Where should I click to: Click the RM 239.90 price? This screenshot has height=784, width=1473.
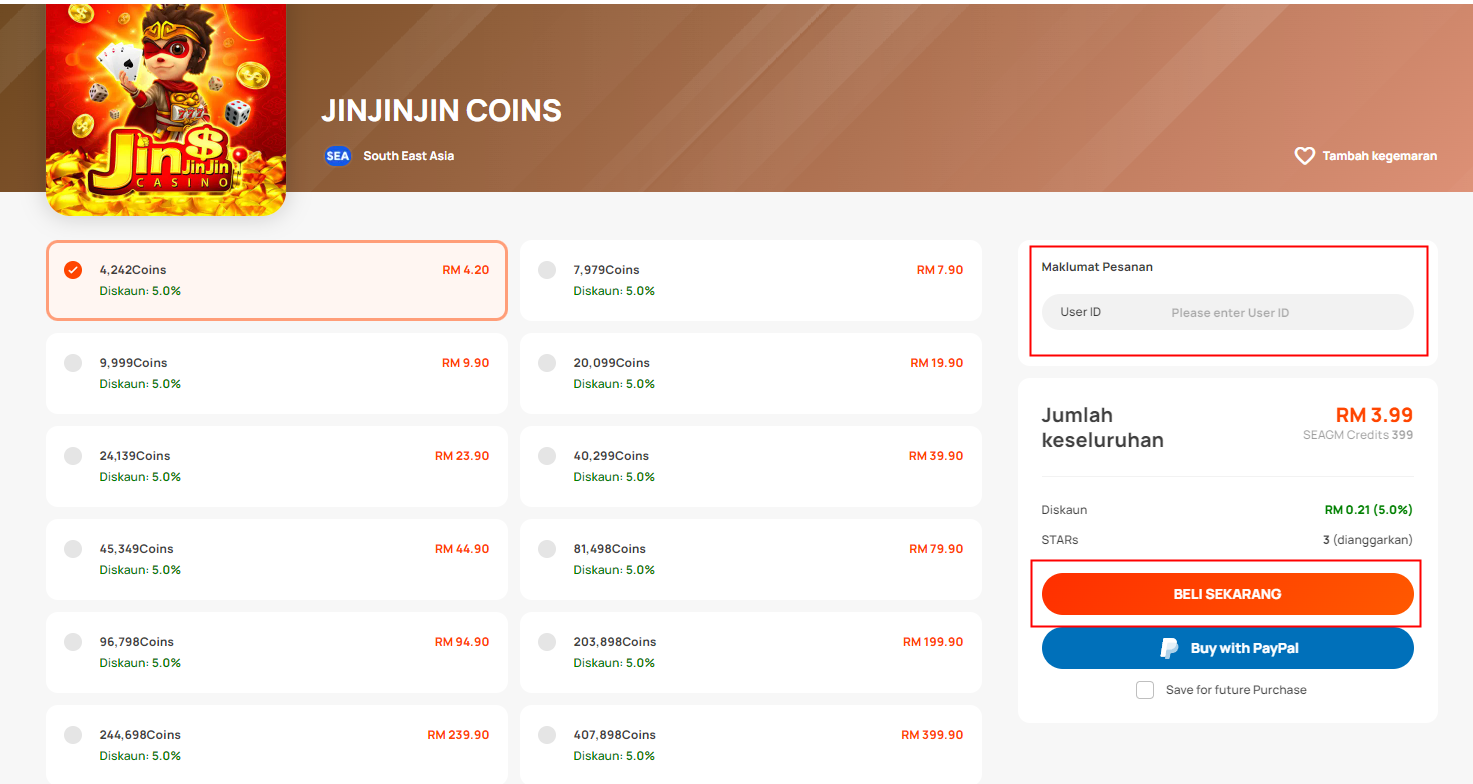click(x=458, y=735)
